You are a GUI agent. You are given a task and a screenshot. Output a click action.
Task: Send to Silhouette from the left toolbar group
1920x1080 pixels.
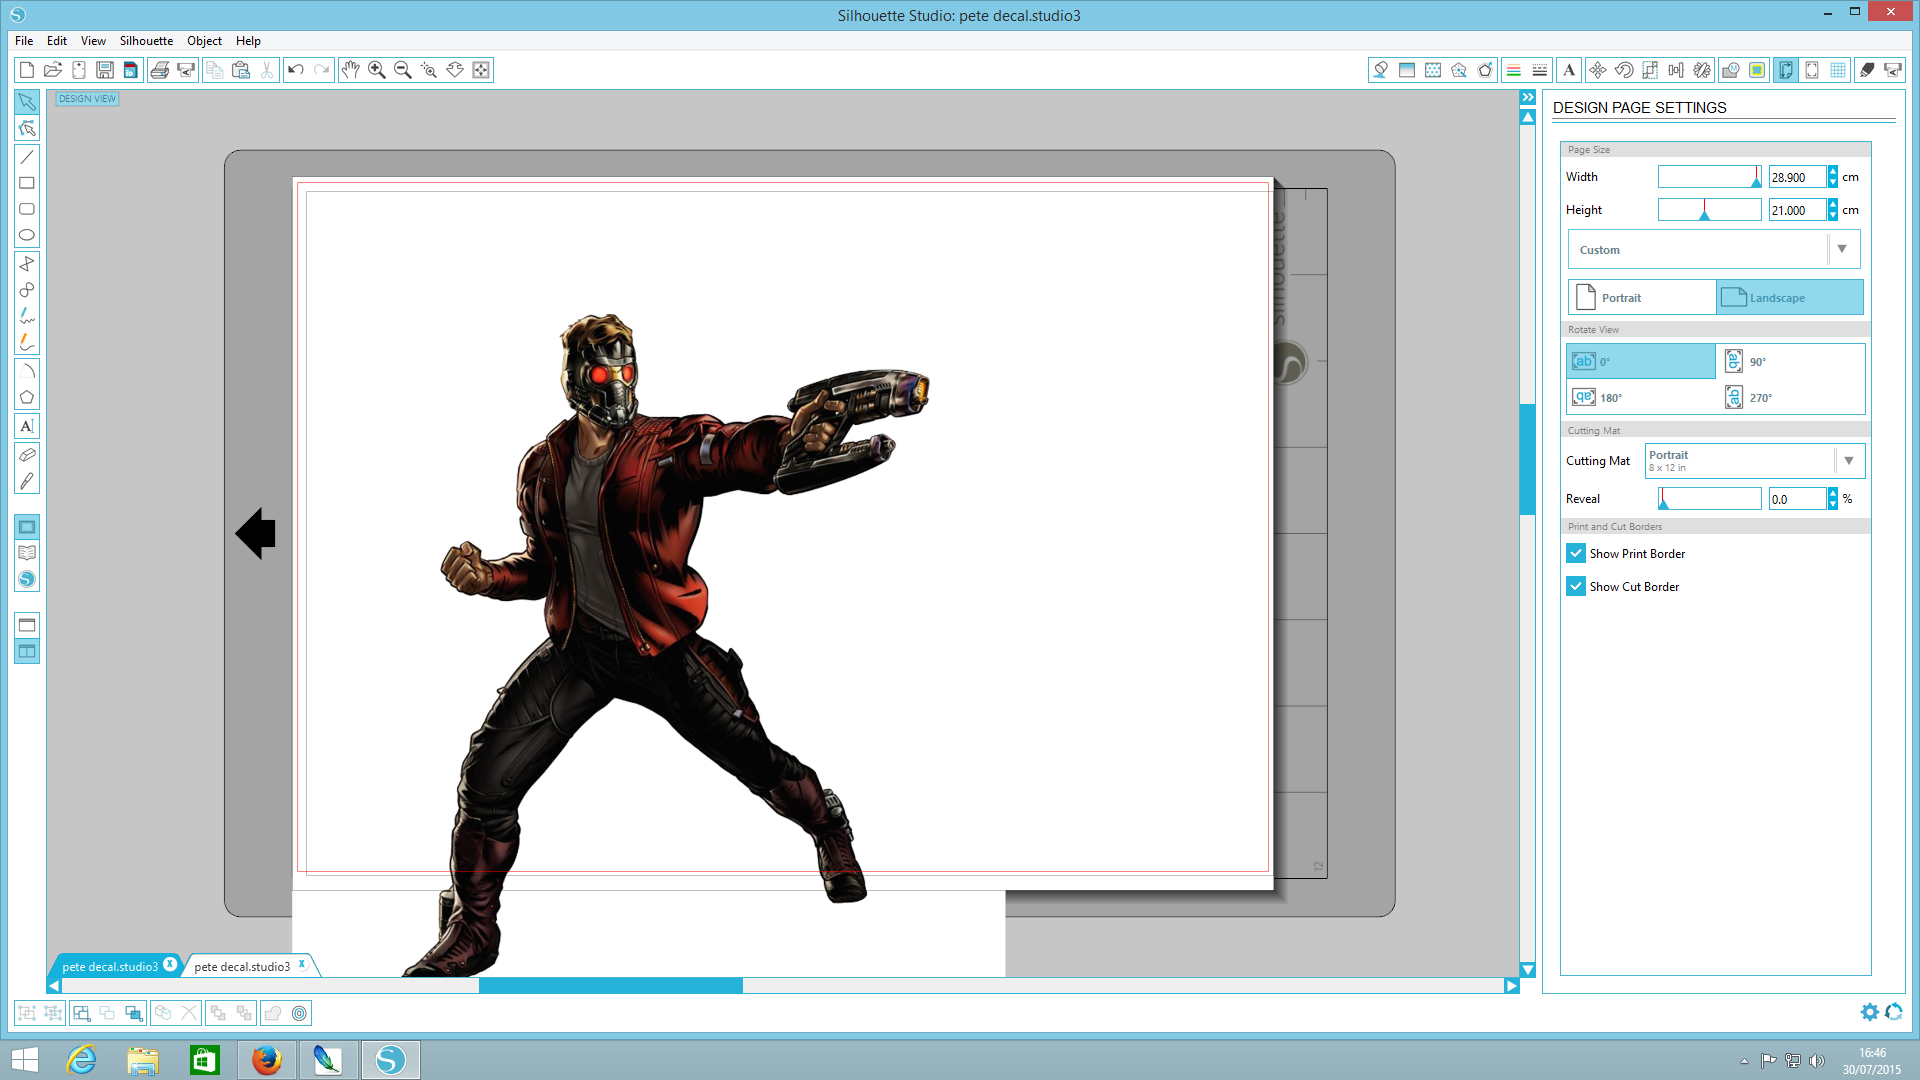pos(185,70)
